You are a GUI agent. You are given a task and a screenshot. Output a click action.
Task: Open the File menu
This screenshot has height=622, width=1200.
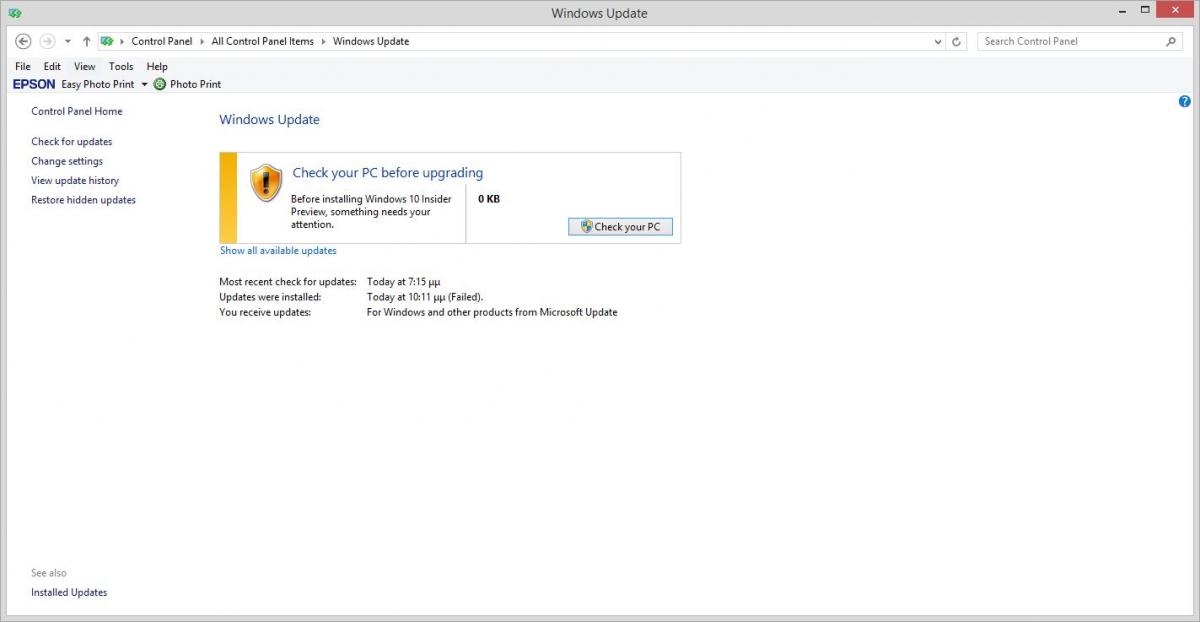tap(23, 66)
